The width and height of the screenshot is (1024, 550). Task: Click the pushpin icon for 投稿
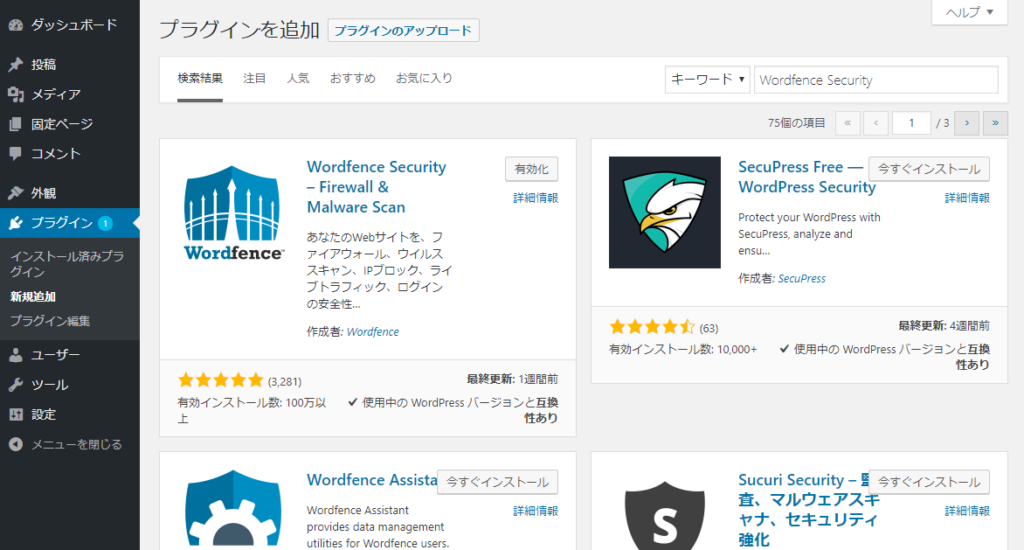tap(16, 64)
